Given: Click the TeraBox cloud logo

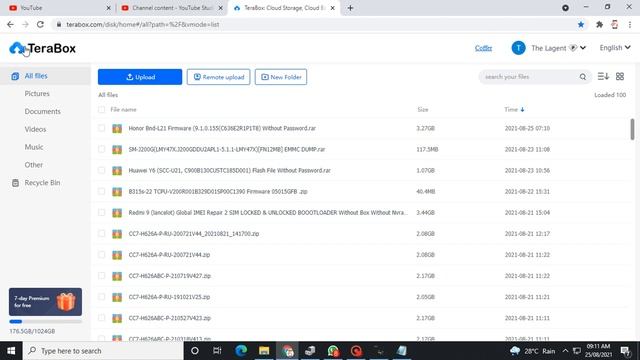Looking at the screenshot, I should (x=17, y=48).
